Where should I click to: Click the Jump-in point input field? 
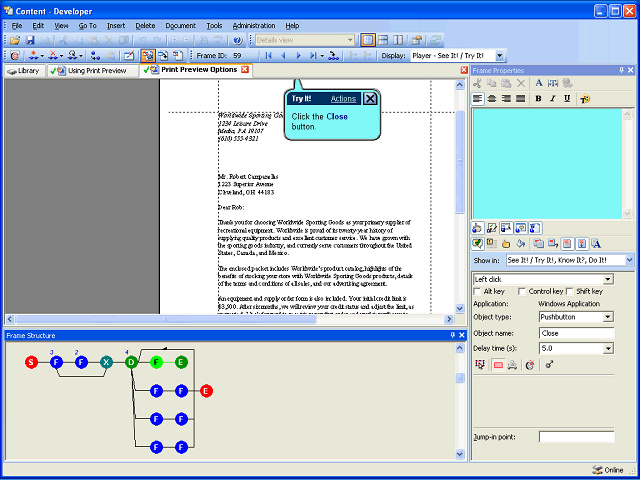576,437
